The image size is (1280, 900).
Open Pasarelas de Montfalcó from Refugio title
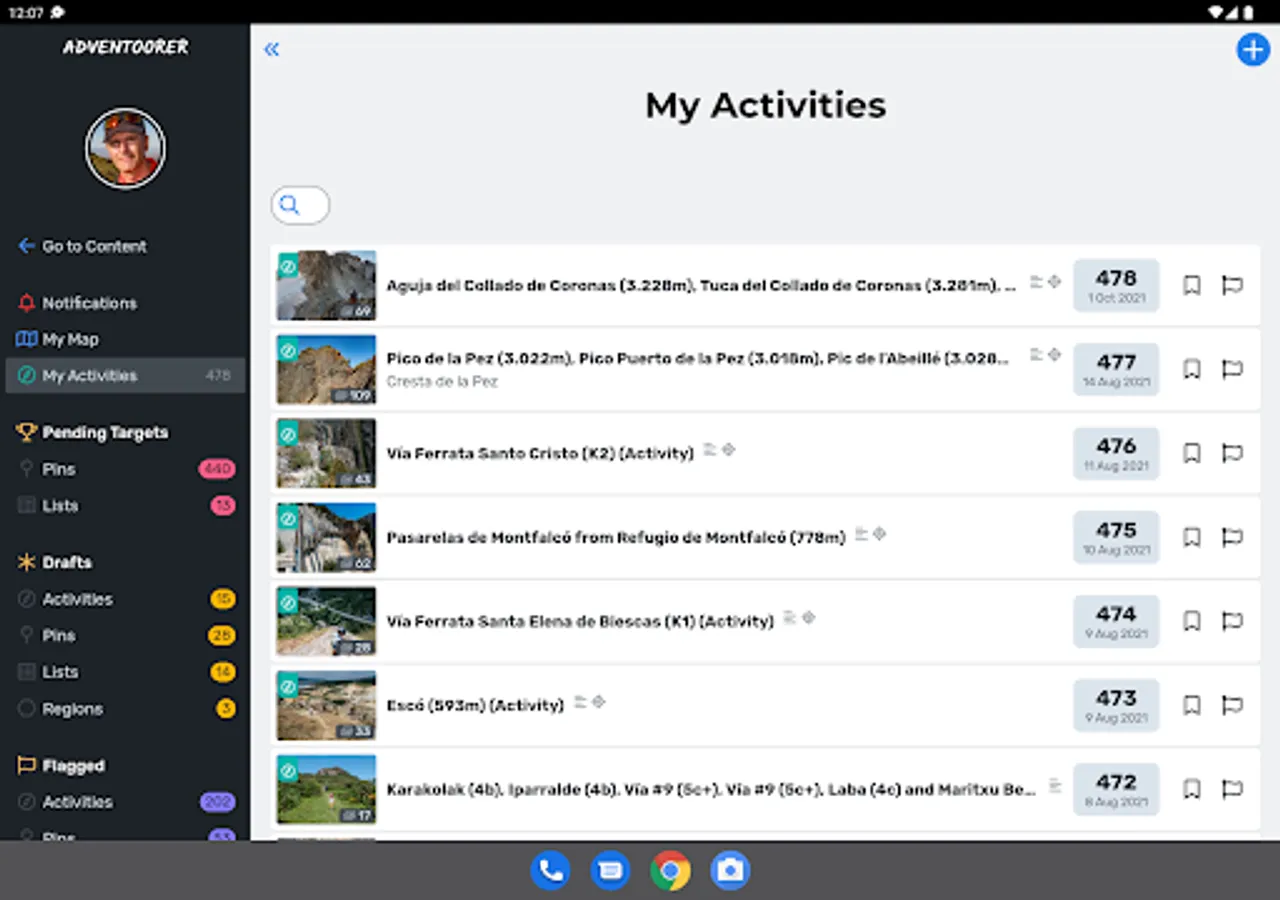coord(616,538)
